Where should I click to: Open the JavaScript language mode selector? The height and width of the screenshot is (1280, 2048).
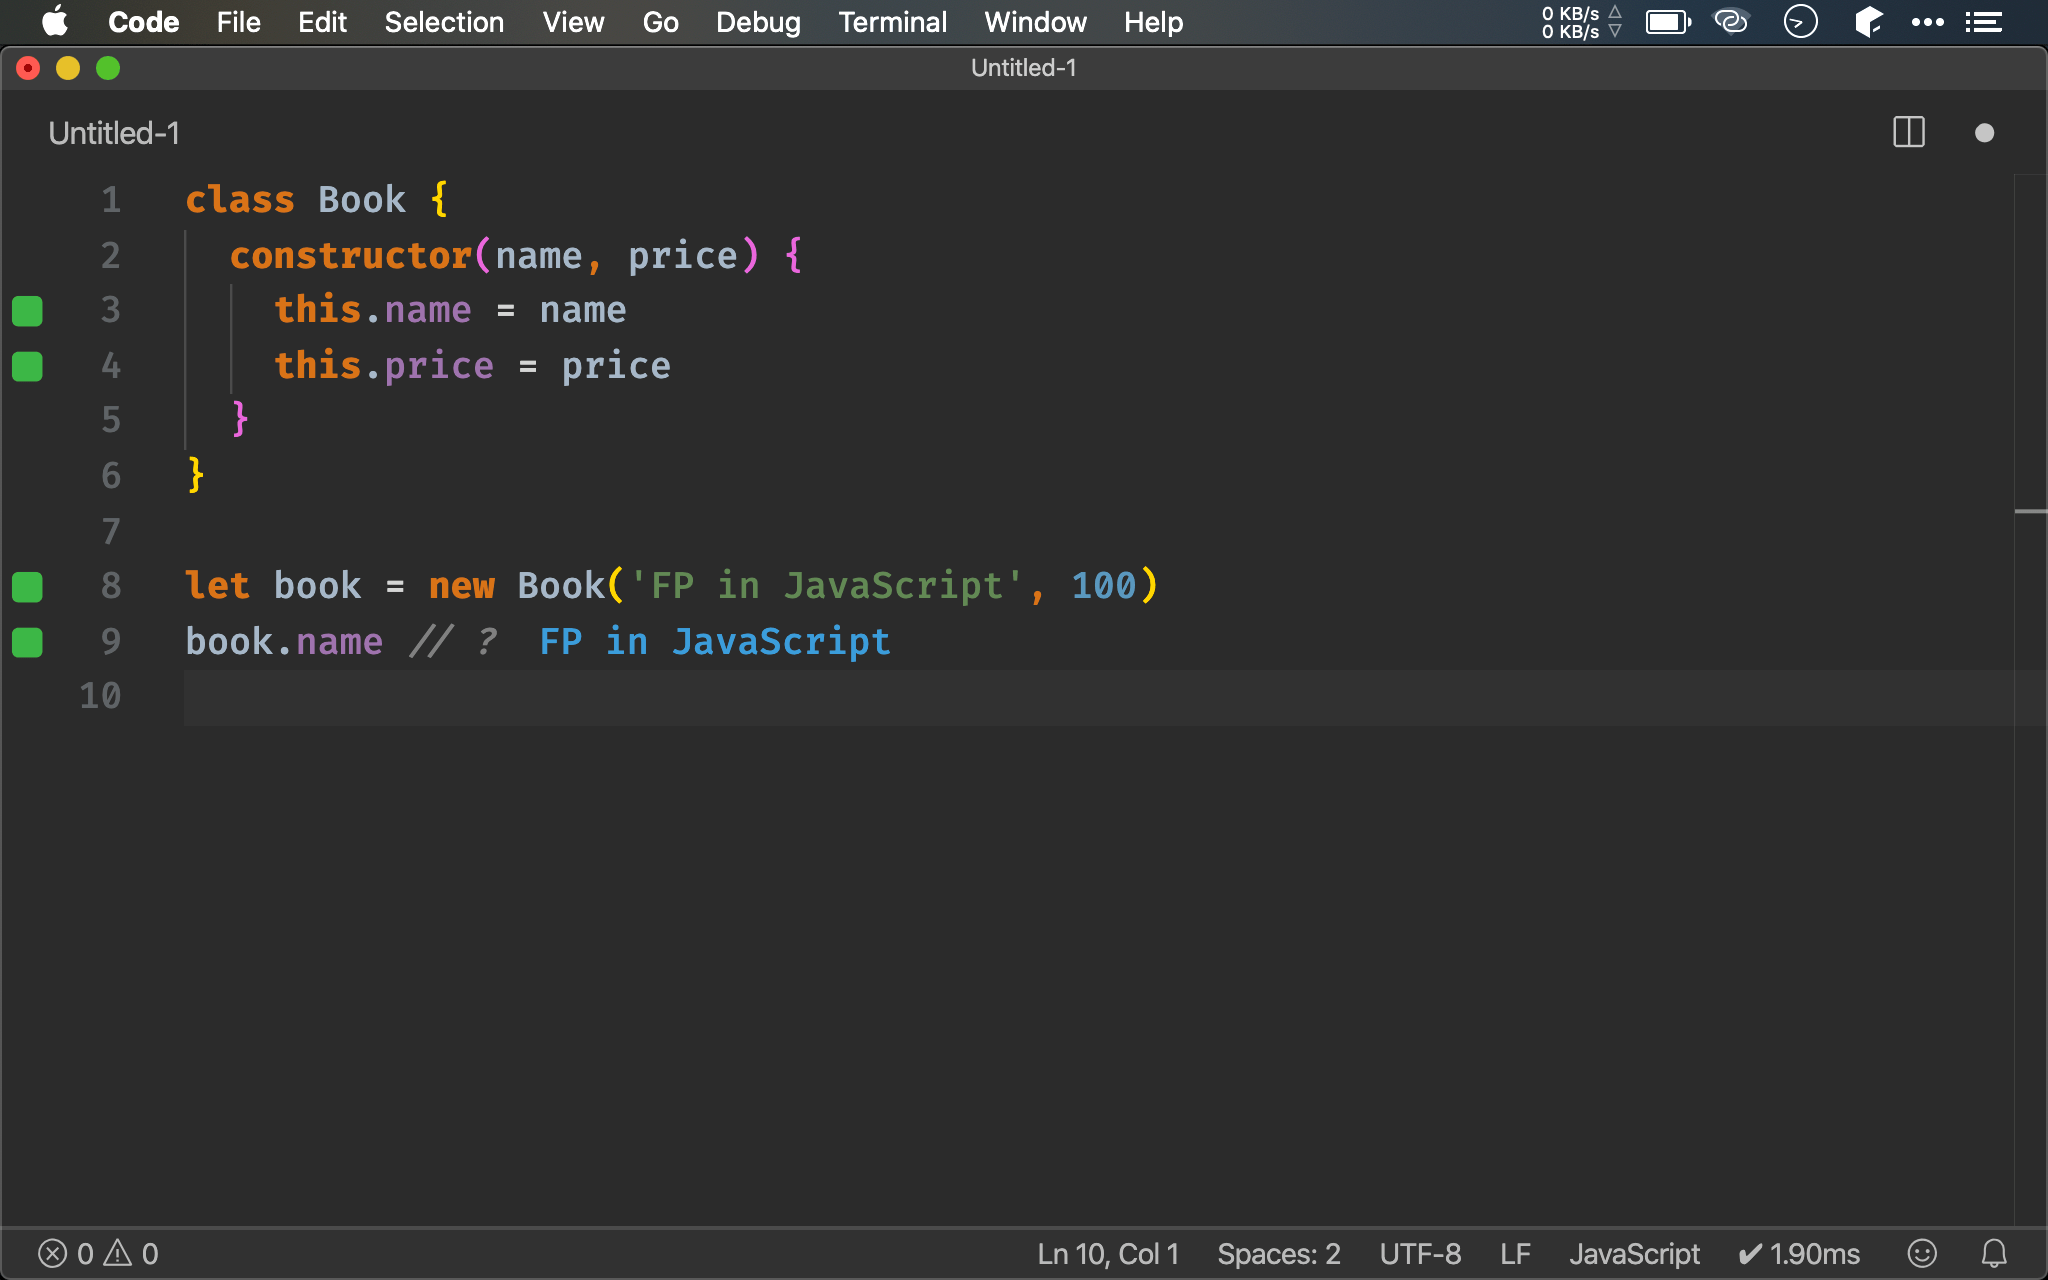point(1634,1253)
